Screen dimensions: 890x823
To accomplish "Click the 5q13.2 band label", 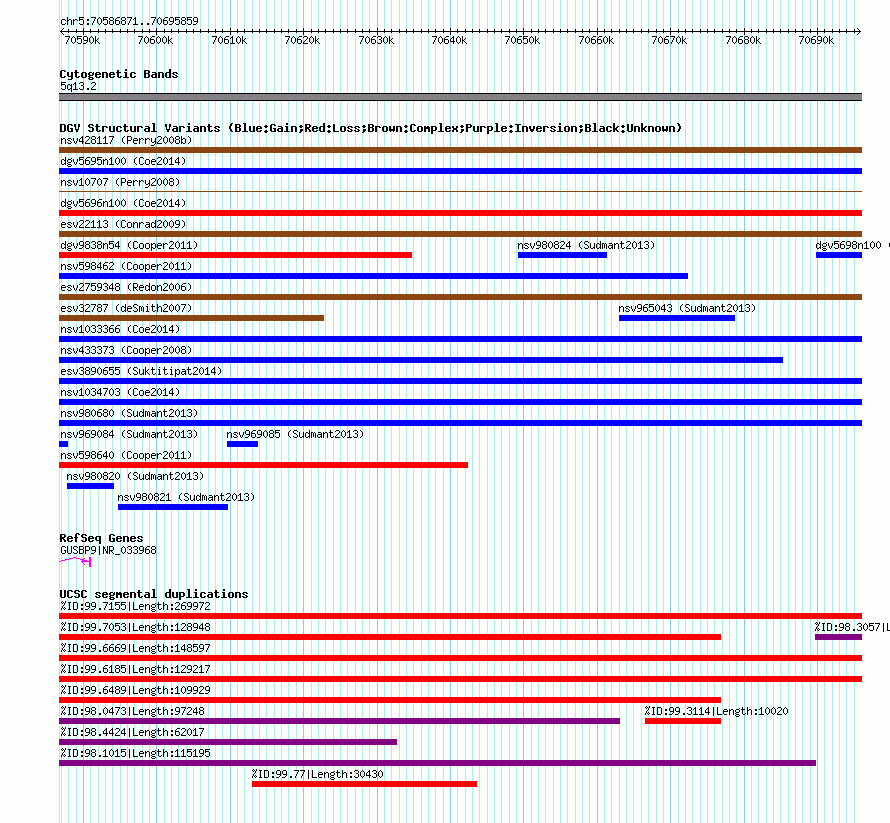I will pos(78,86).
